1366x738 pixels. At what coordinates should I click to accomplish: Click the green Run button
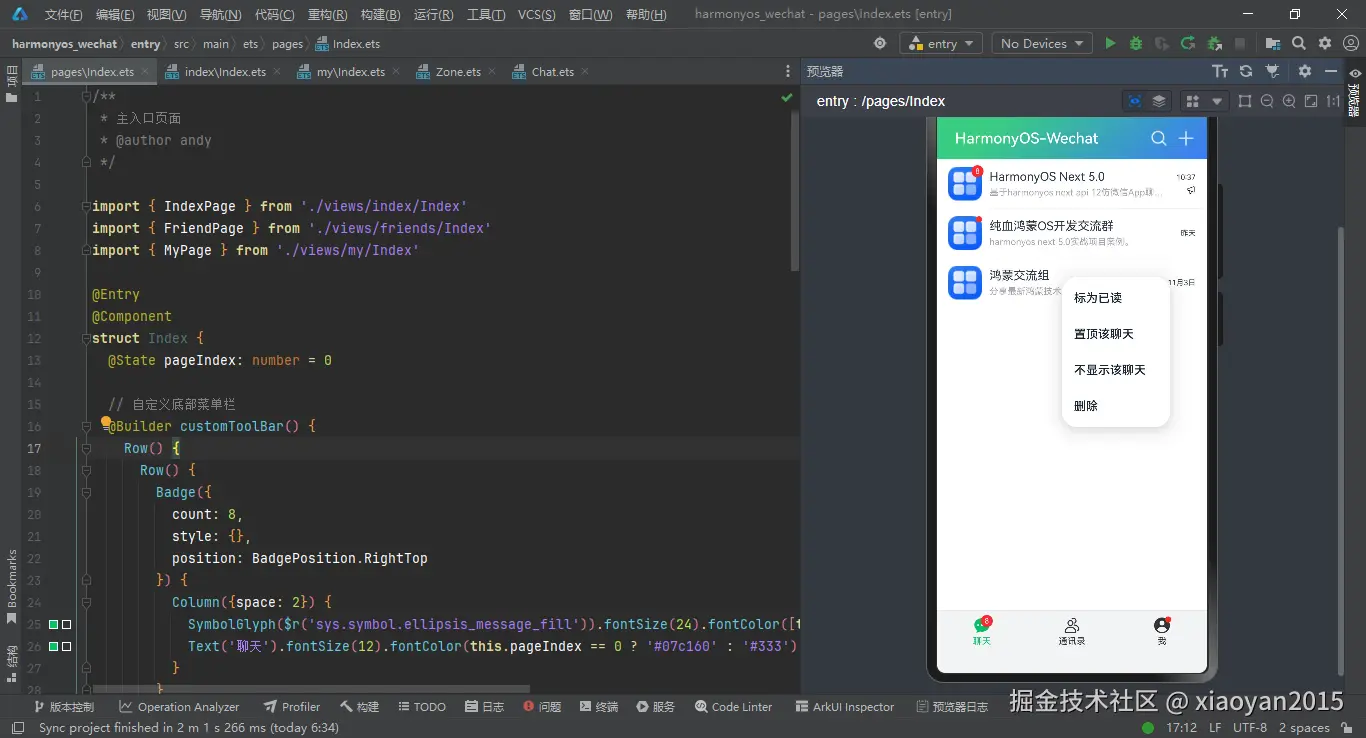(x=1110, y=43)
